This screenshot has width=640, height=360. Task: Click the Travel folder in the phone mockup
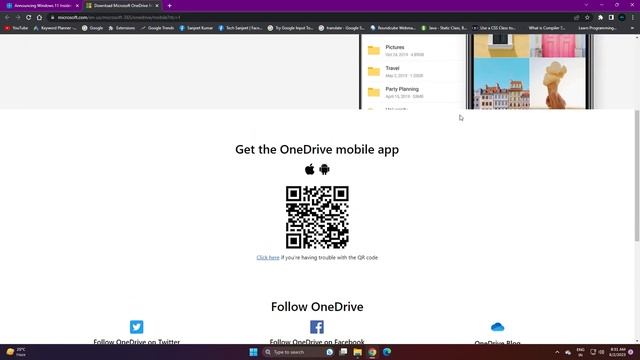396,71
